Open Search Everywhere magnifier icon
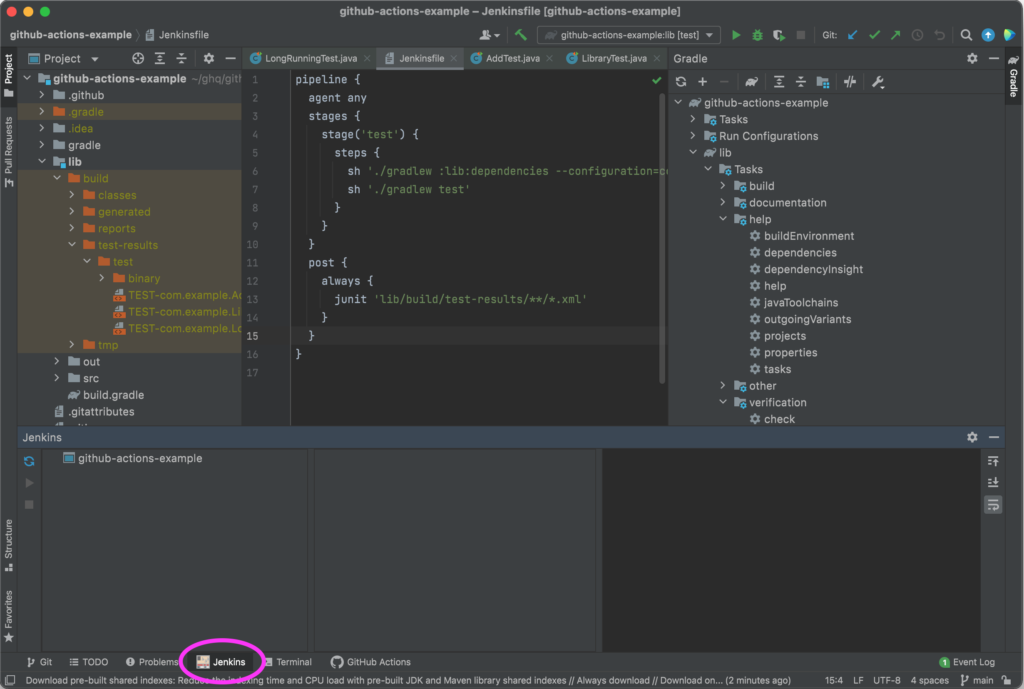 [x=966, y=35]
